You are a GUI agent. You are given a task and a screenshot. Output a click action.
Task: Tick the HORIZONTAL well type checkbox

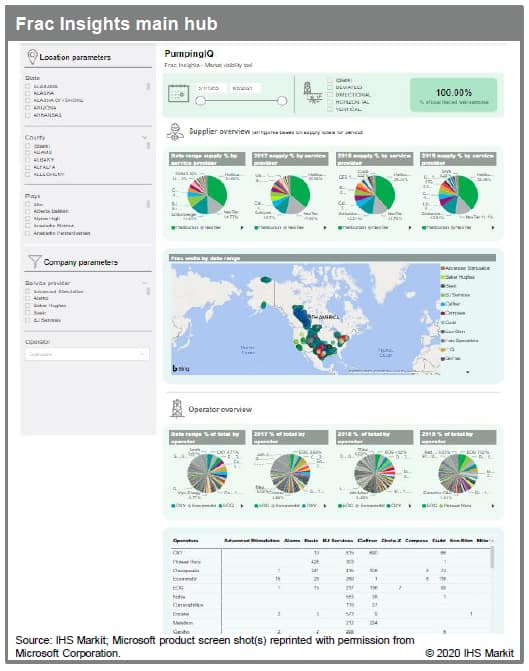tap(330, 102)
